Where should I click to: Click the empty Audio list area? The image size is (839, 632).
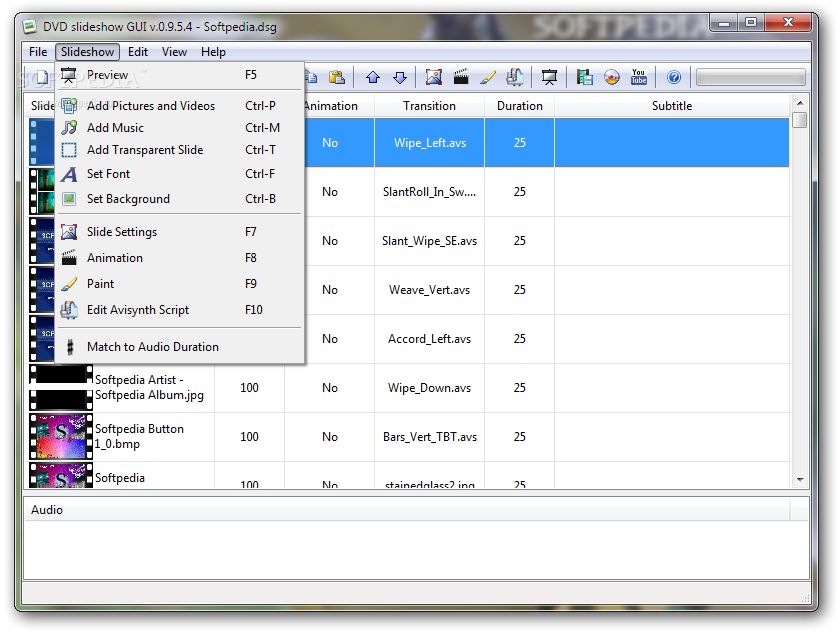(x=416, y=550)
